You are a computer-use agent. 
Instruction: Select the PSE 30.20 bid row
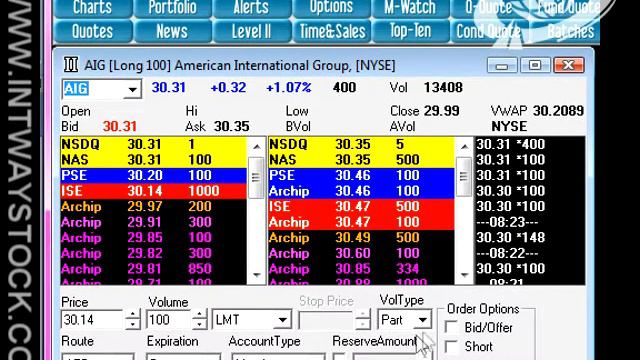[153, 176]
